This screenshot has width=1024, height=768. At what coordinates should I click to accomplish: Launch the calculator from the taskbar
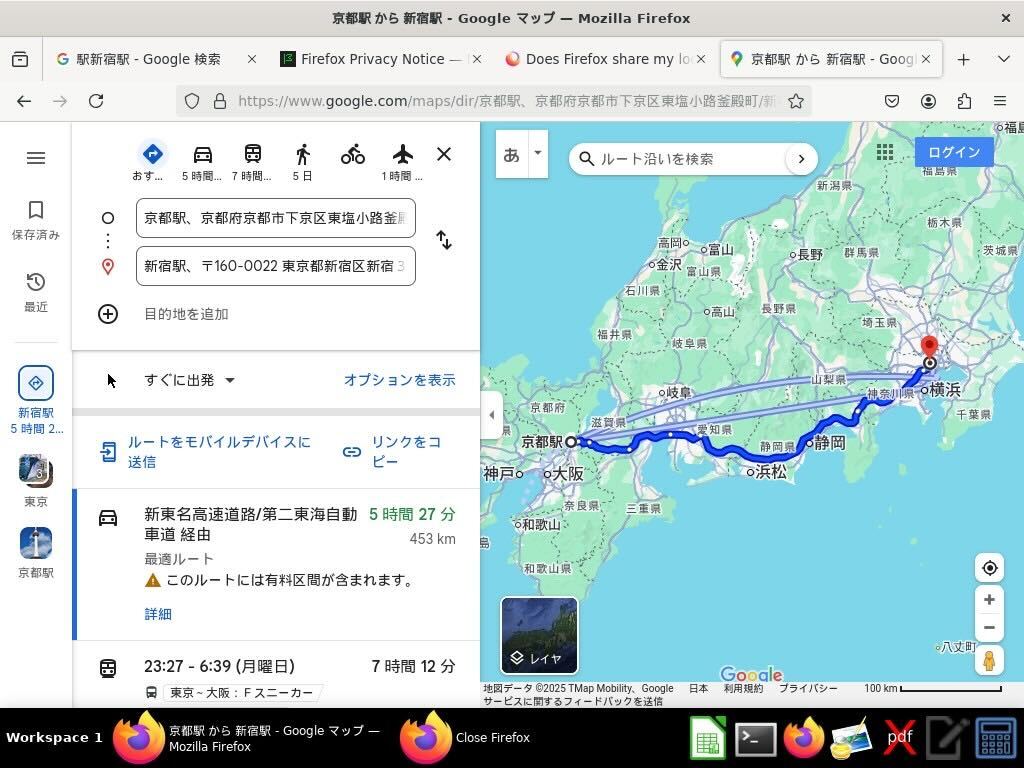(x=996, y=739)
